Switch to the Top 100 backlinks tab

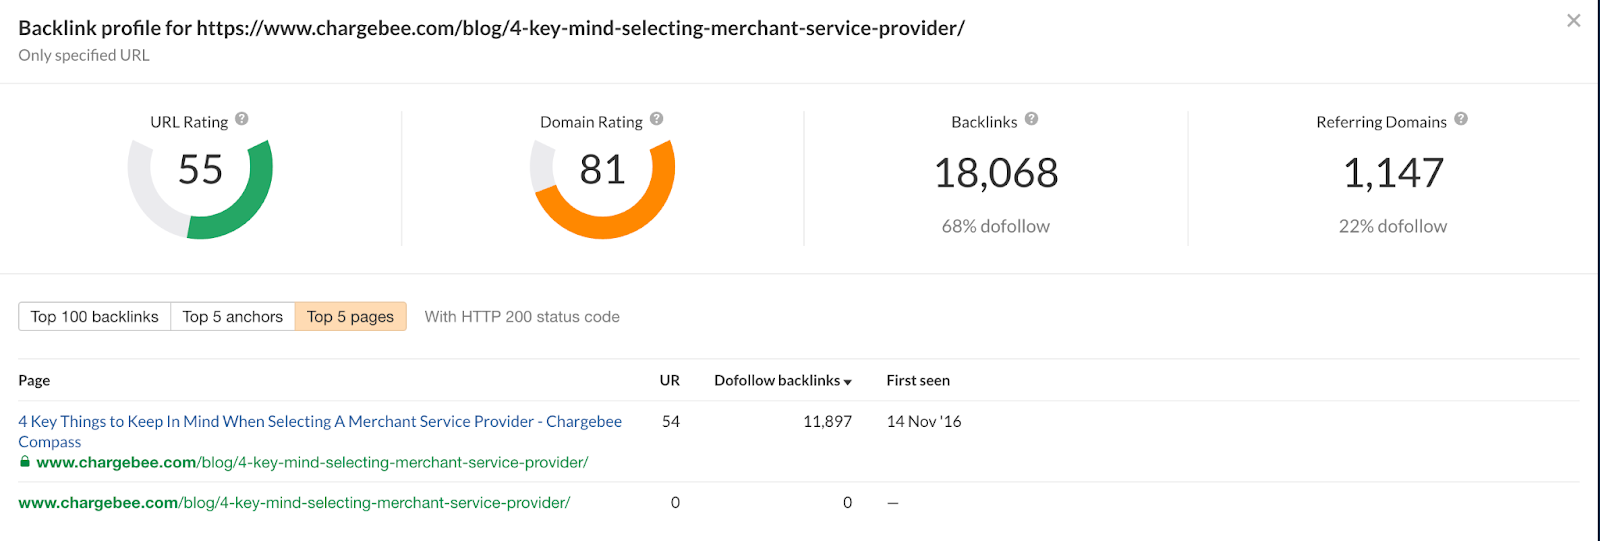(95, 316)
